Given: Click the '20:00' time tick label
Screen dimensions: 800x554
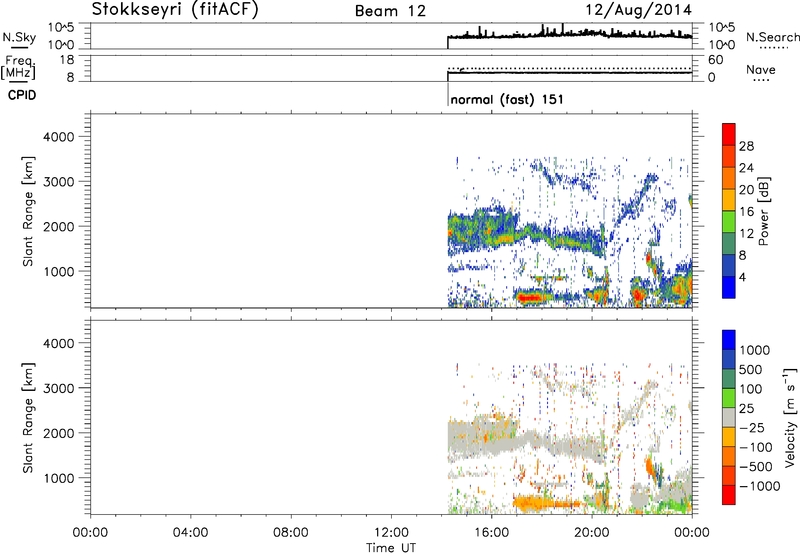Looking at the screenshot, I should (x=591, y=533).
